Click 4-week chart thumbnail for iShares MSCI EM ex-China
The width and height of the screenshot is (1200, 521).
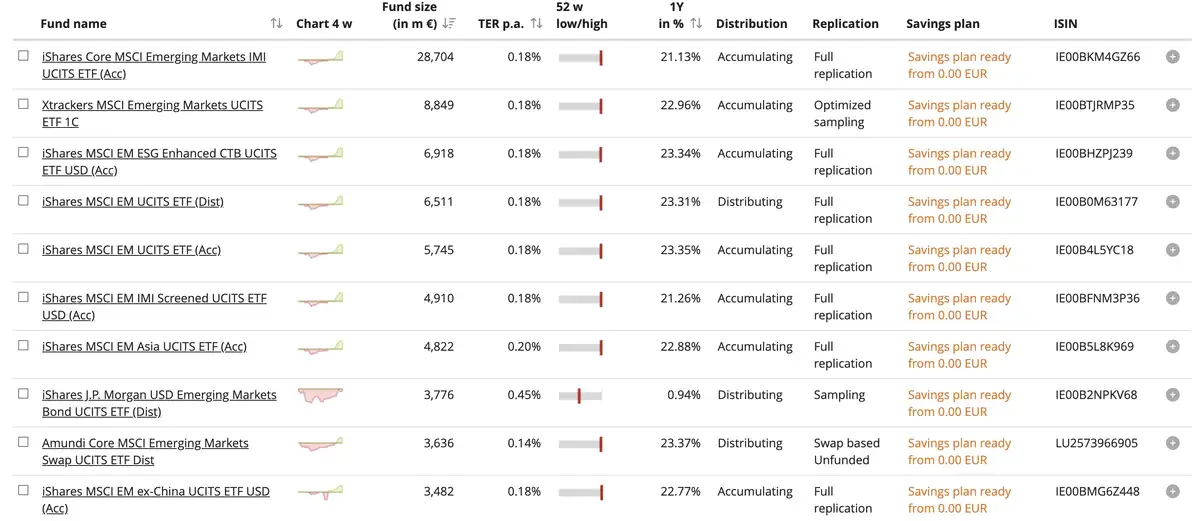click(321, 492)
